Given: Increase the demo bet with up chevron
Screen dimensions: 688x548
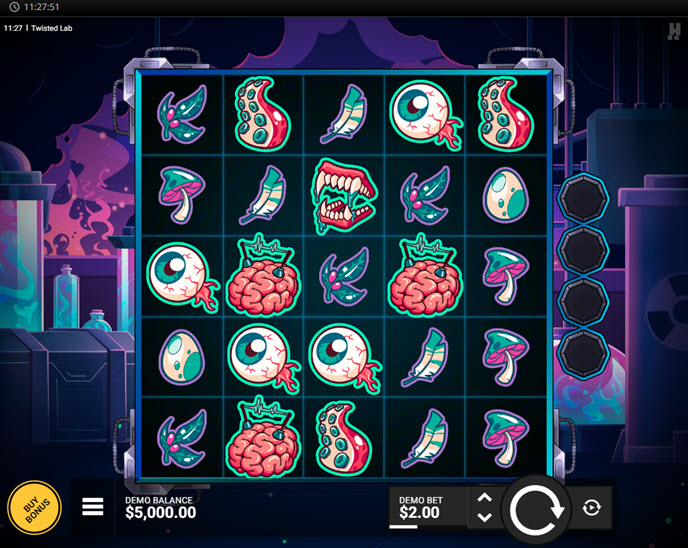Looking at the screenshot, I should click(484, 498).
